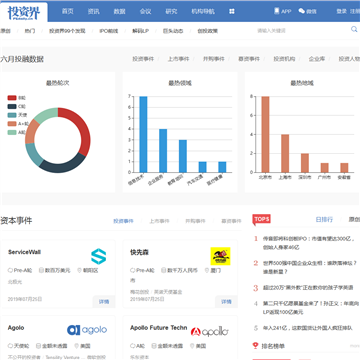Select 投资事件 tab under 资本事件
360x360 pixels.
point(123,221)
